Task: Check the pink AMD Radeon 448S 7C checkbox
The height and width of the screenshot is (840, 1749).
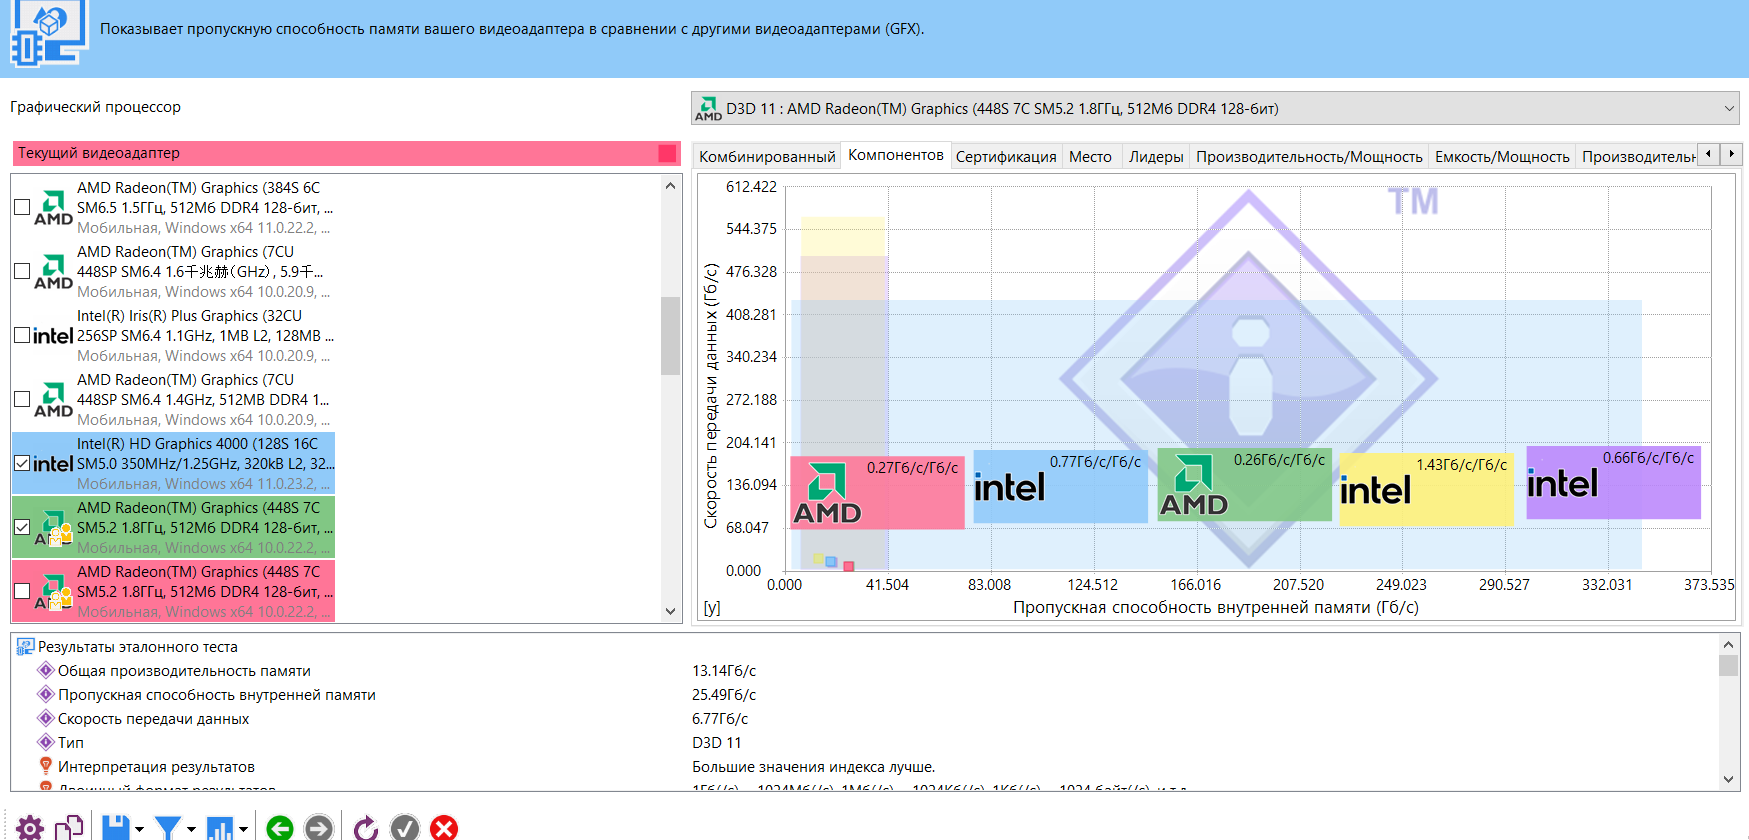Action: (22, 591)
